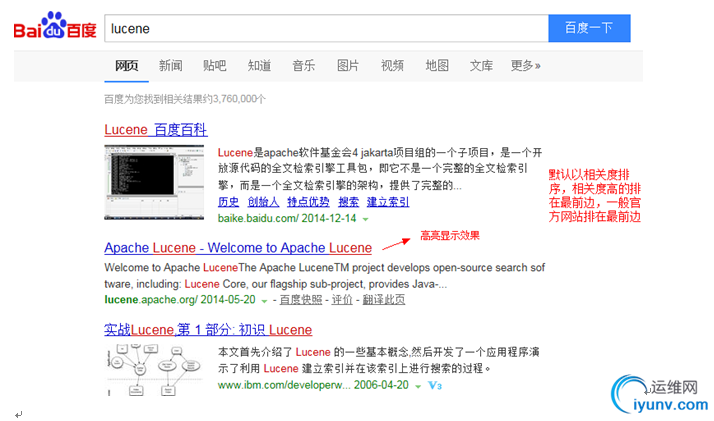The image size is (714, 421).
Task: Expand dropdown arrow after lucene.apache.org date
Action: click(x=264, y=301)
